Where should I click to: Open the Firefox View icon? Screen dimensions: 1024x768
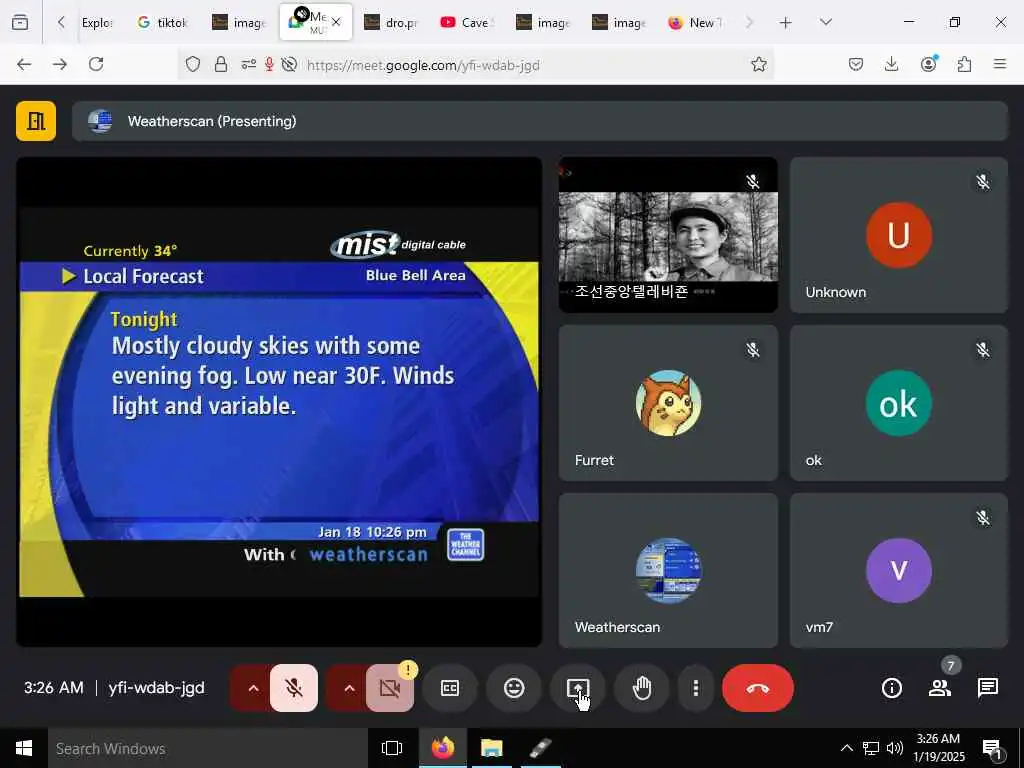click(x=20, y=22)
